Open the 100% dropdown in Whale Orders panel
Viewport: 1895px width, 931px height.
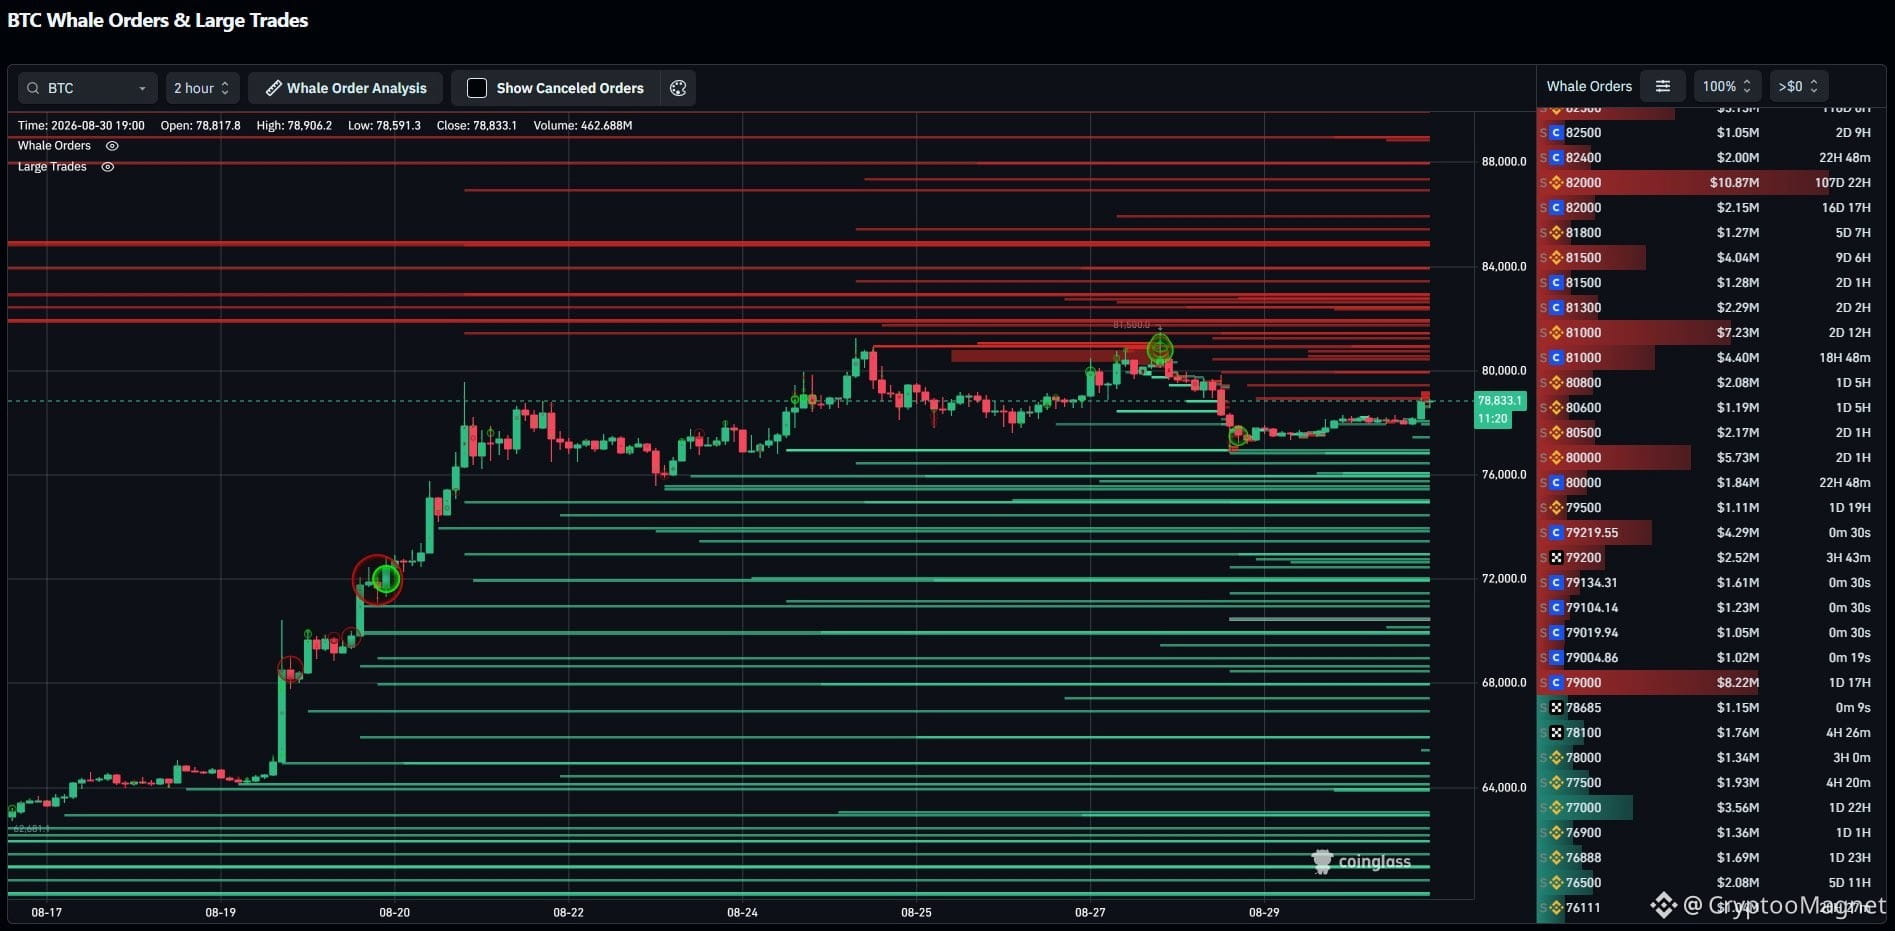click(x=1727, y=86)
